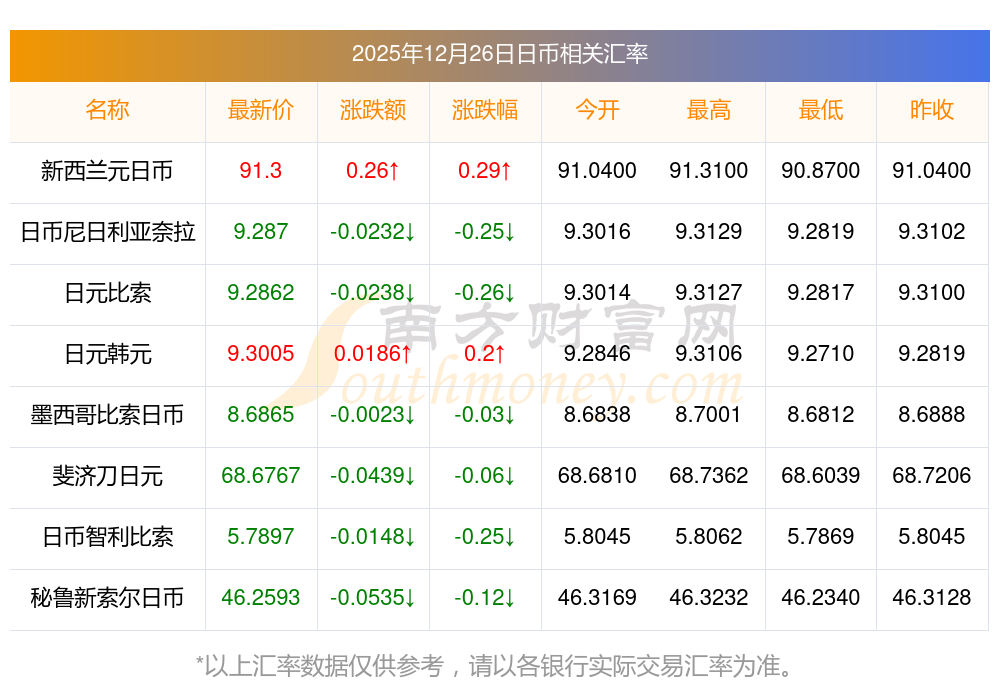Click high value 5.8062

709,536
